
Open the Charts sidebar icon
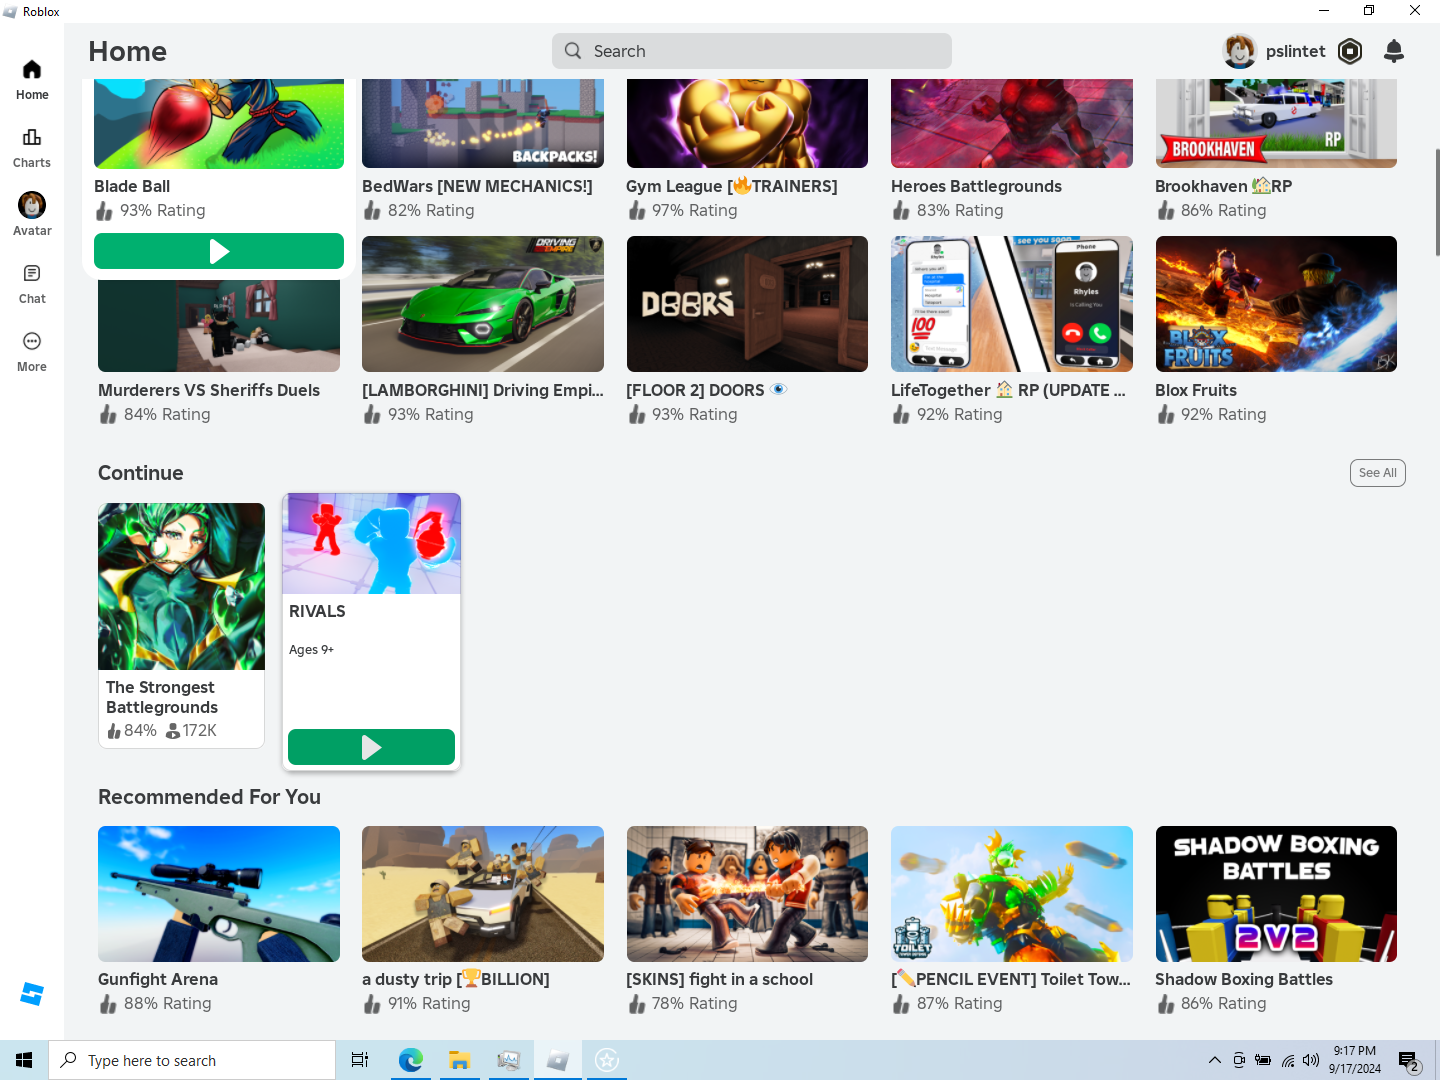[x=32, y=147]
